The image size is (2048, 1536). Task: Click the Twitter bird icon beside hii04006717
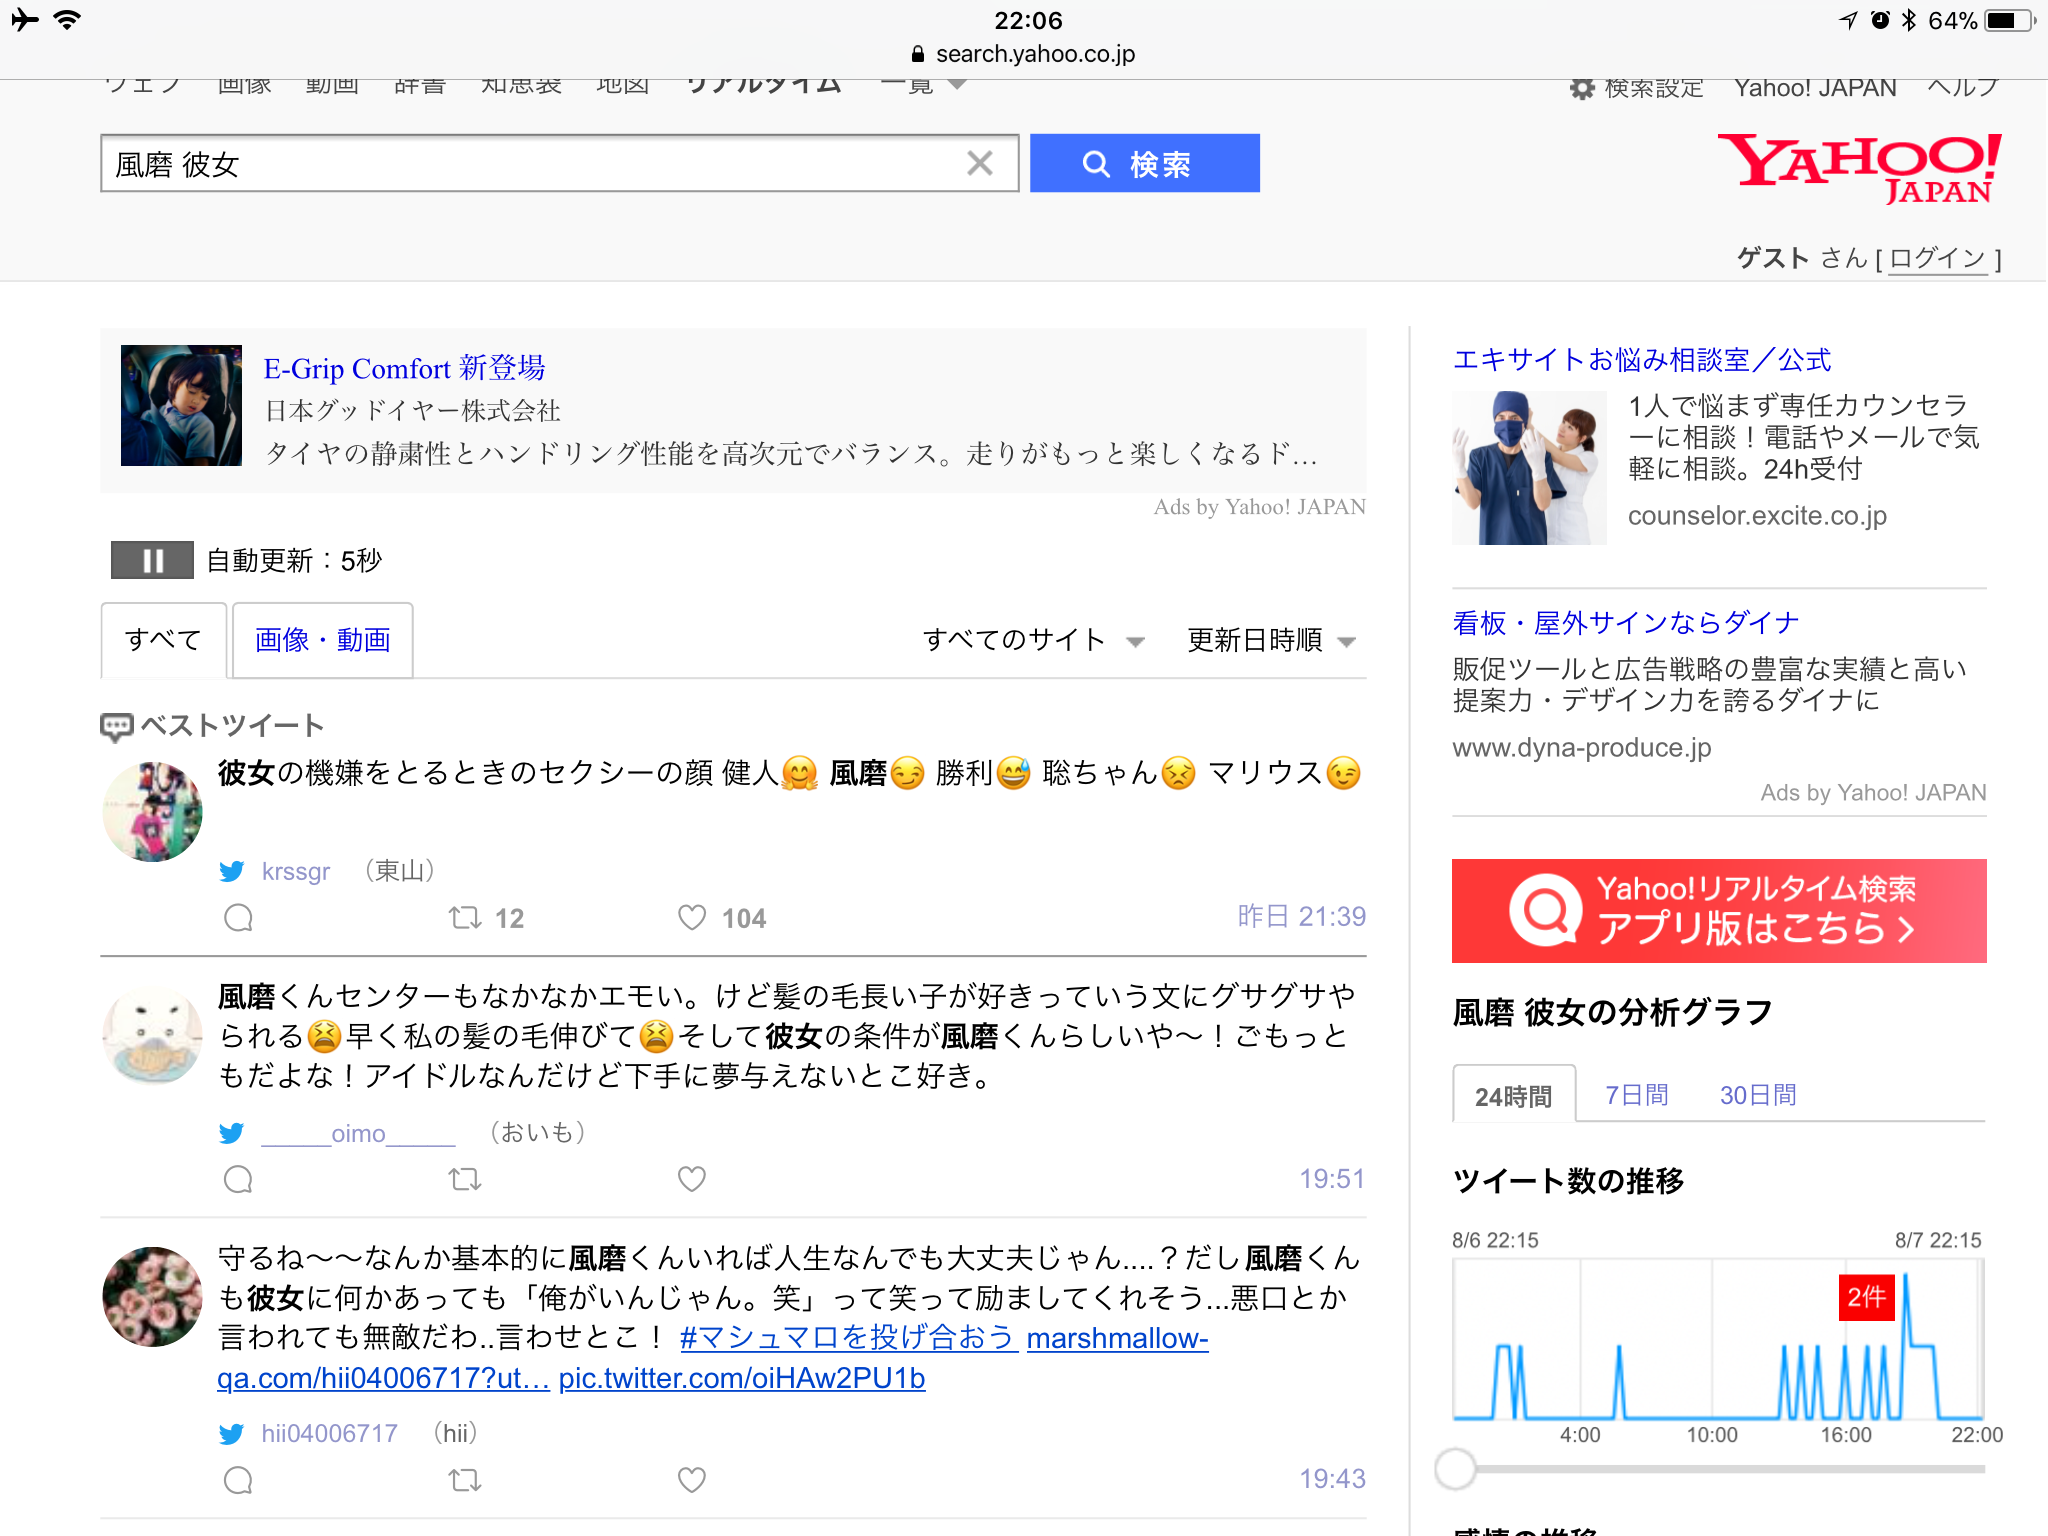point(232,1434)
